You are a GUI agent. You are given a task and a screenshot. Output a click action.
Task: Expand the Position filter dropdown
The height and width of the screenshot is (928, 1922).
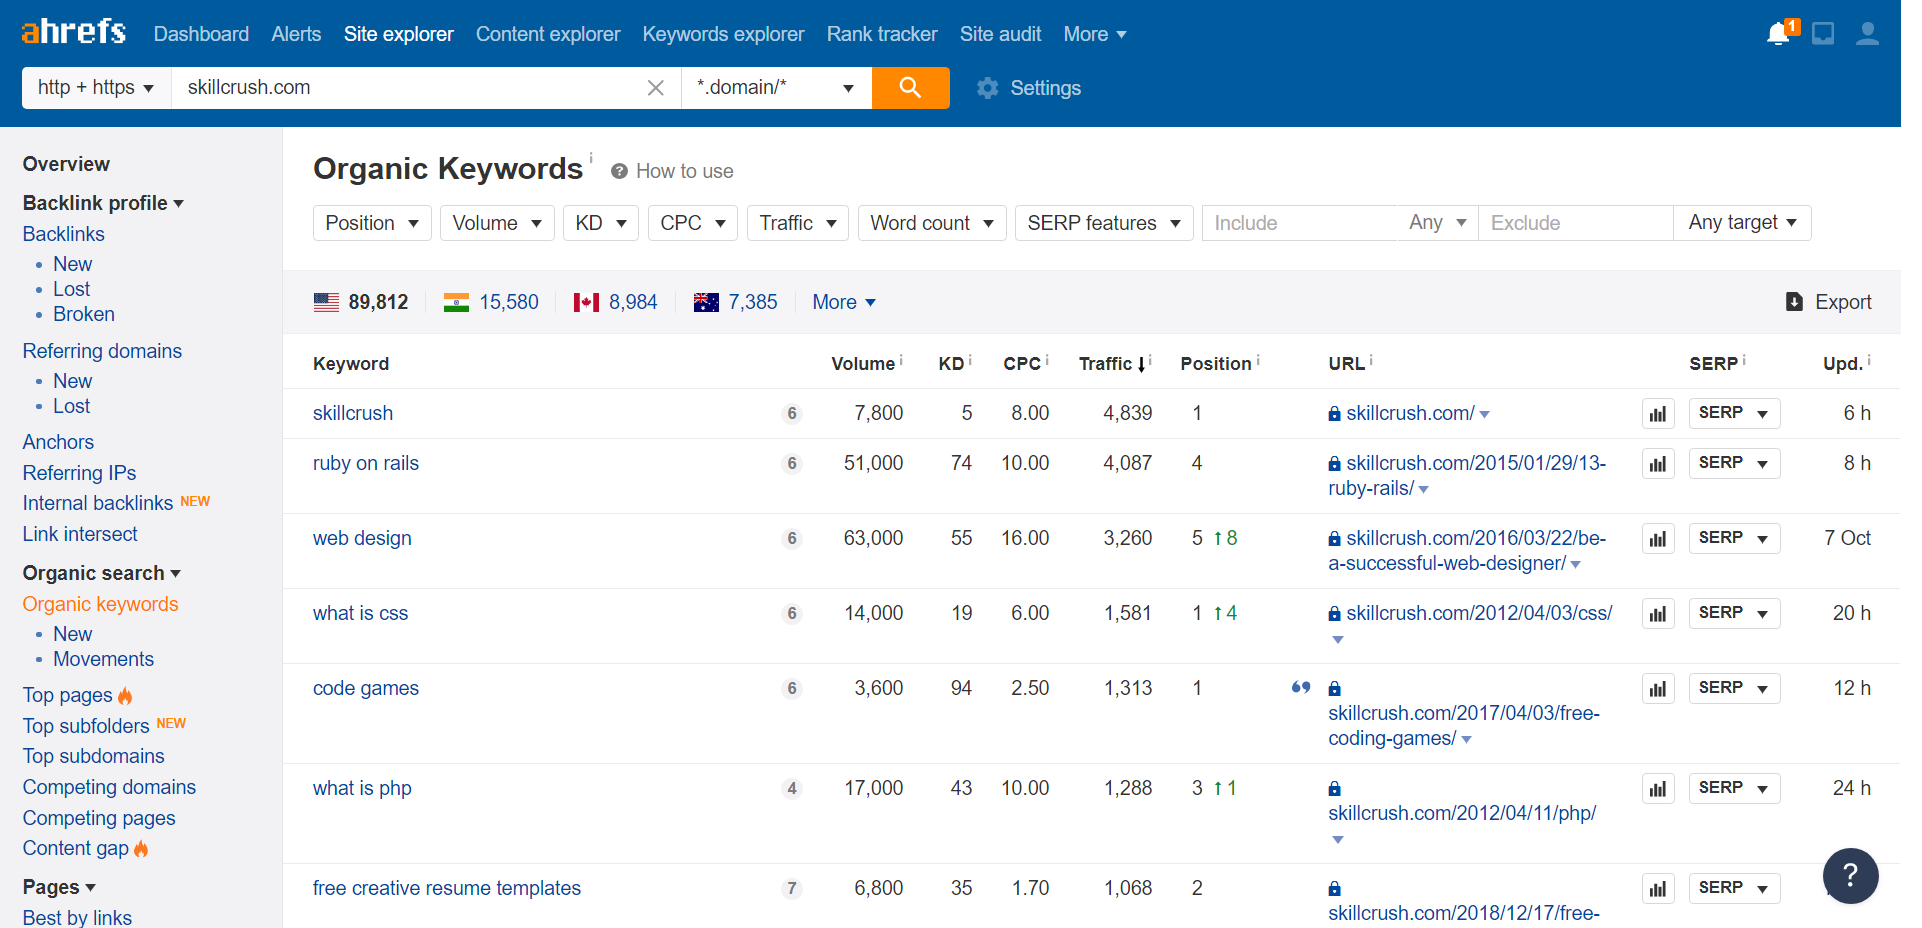[x=371, y=223]
